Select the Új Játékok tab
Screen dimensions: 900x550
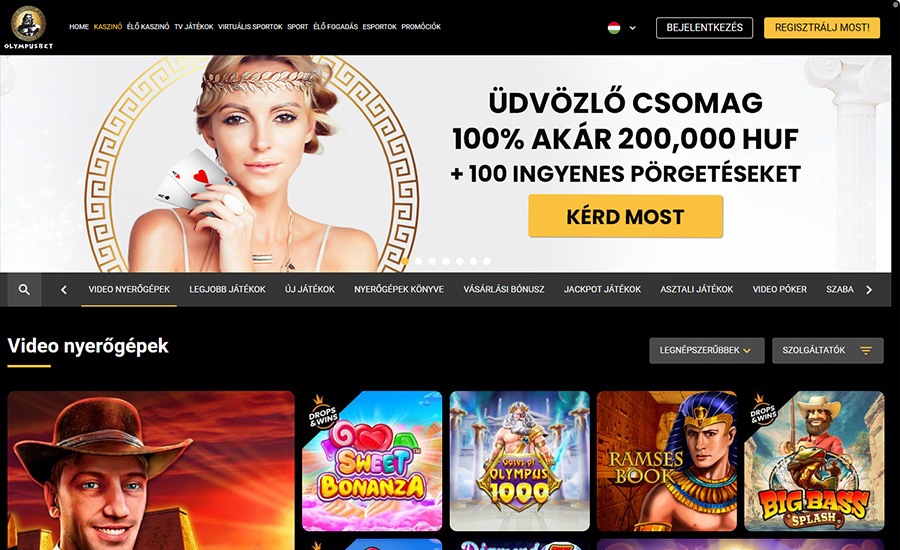click(309, 289)
